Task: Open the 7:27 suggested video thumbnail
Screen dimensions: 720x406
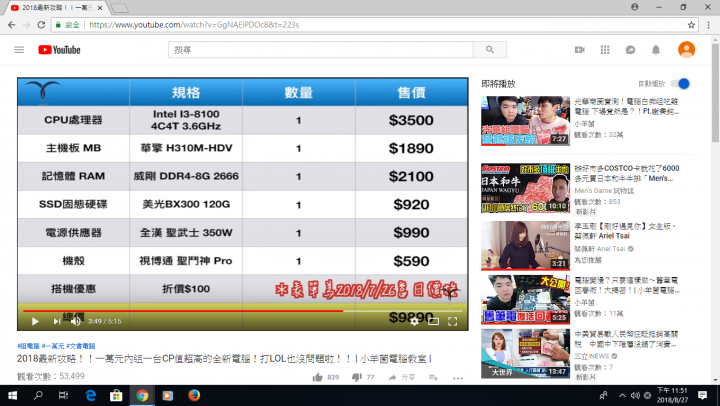Action: coord(525,121)
